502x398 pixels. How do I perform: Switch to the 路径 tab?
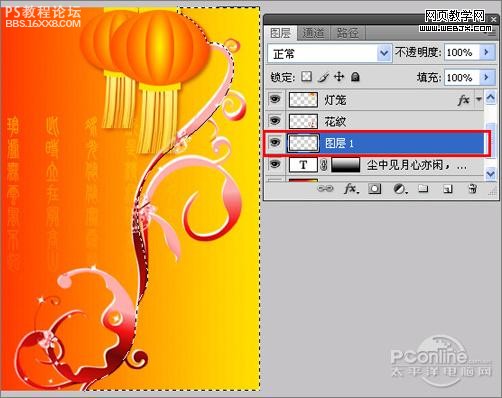[348, 33]
